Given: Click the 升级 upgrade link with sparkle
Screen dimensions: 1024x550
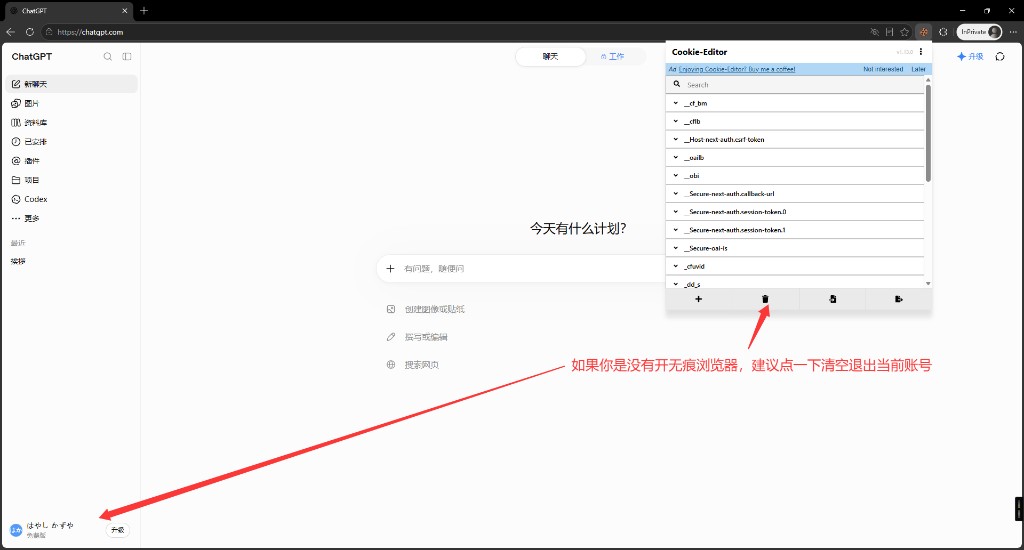Looking at the screenshot, I should (x=970, y=57).
